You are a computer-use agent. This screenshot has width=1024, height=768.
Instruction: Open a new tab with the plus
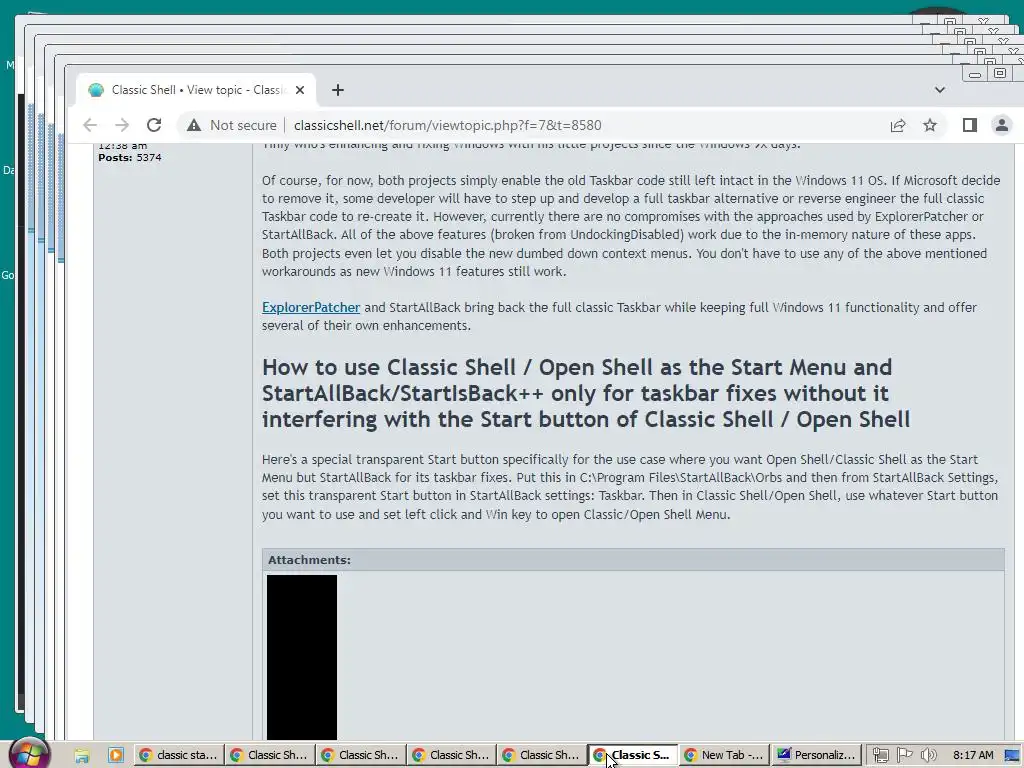(338, 90)
